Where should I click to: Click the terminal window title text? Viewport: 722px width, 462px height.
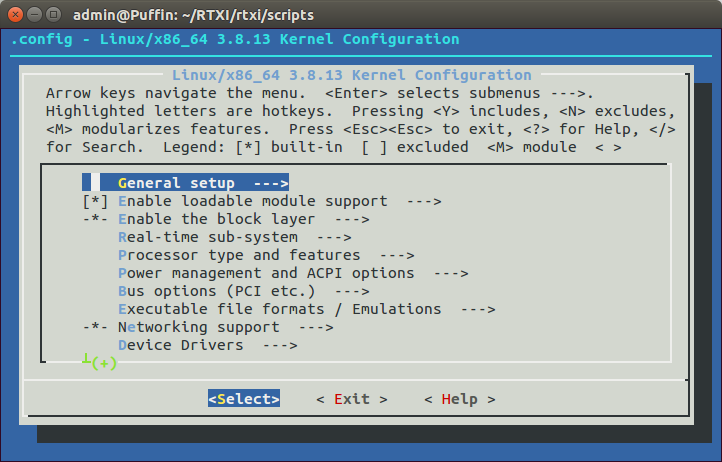(x=197, y=14)
